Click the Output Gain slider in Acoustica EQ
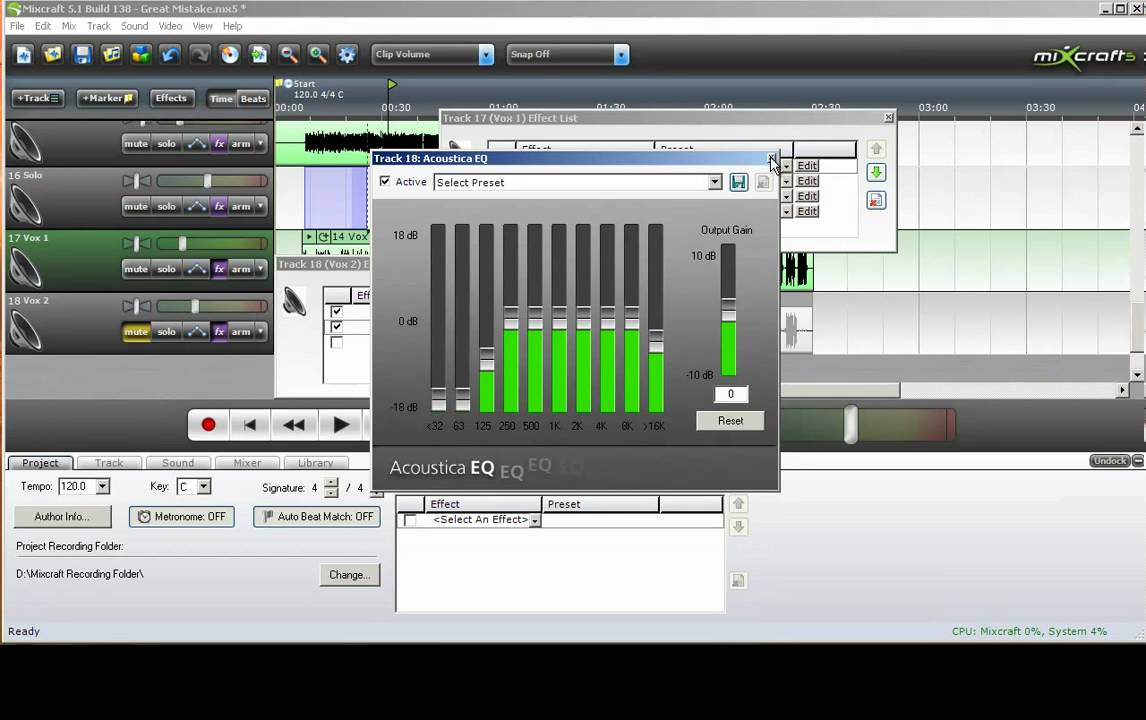Viewport: 1146px width, 720px height. [x=728, y=311]
